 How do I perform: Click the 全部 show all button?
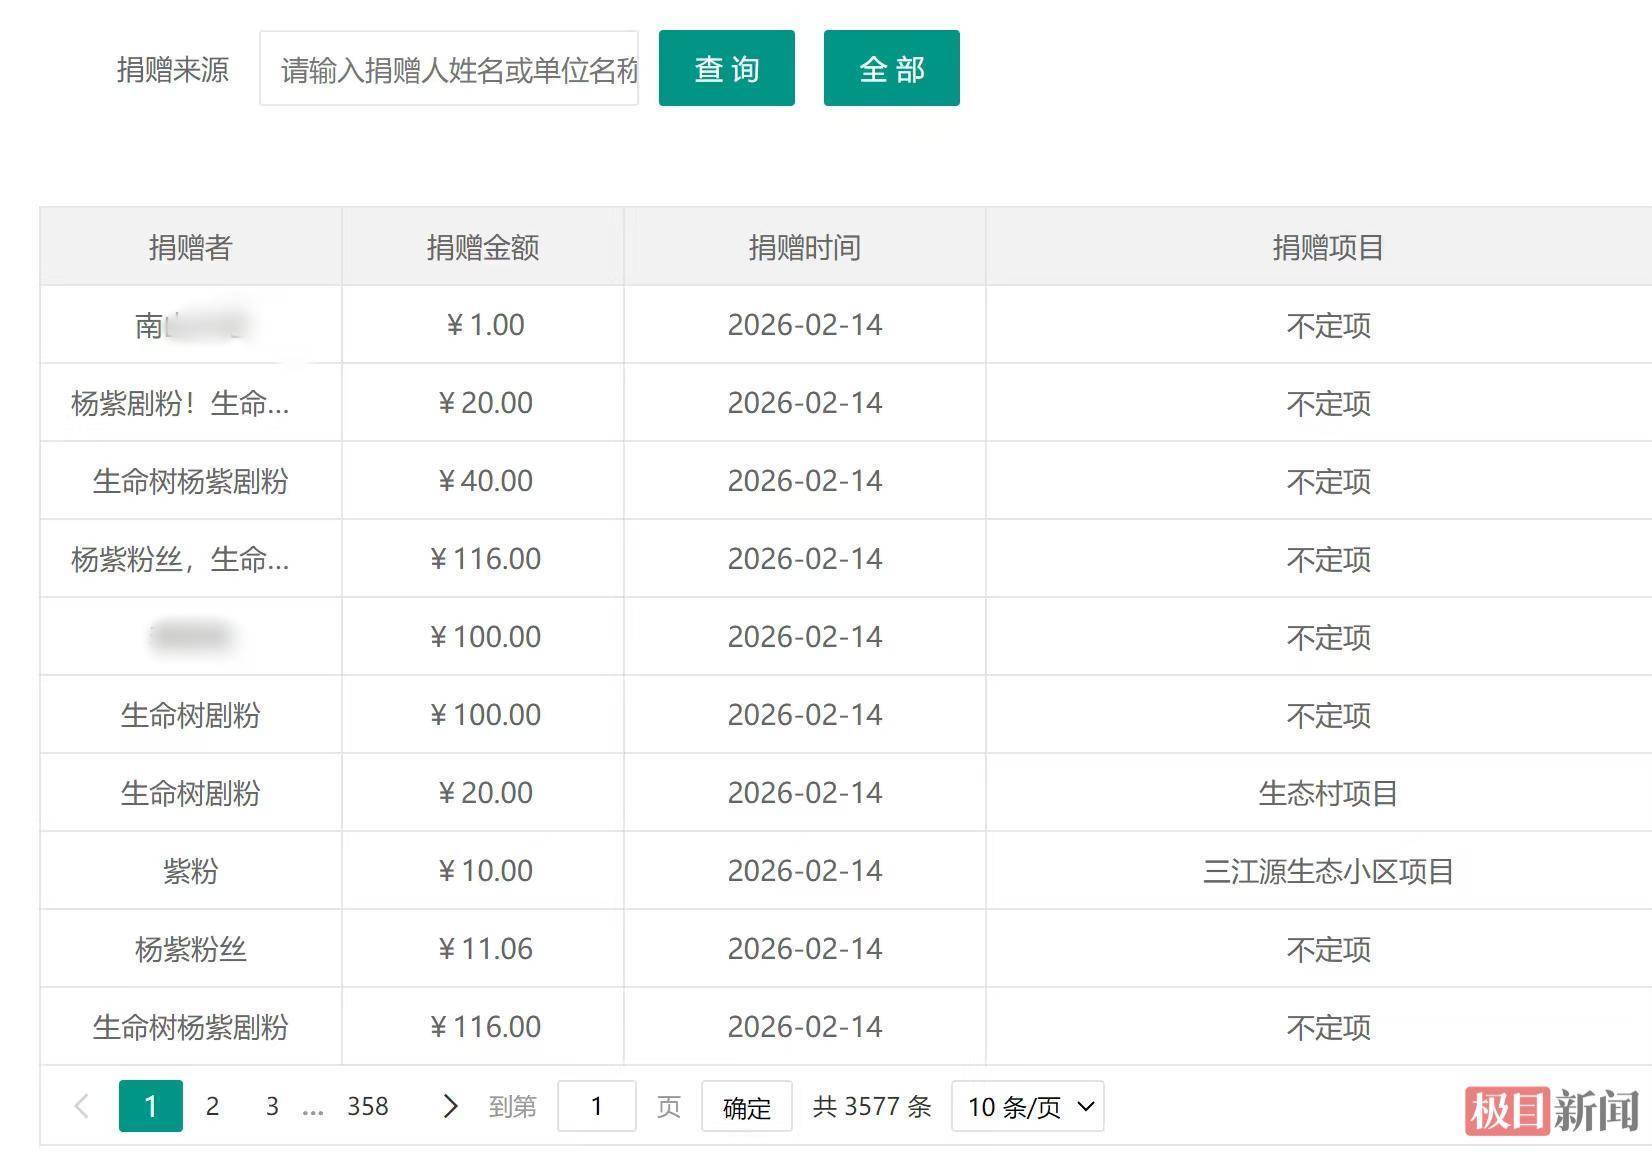(891, 68)
